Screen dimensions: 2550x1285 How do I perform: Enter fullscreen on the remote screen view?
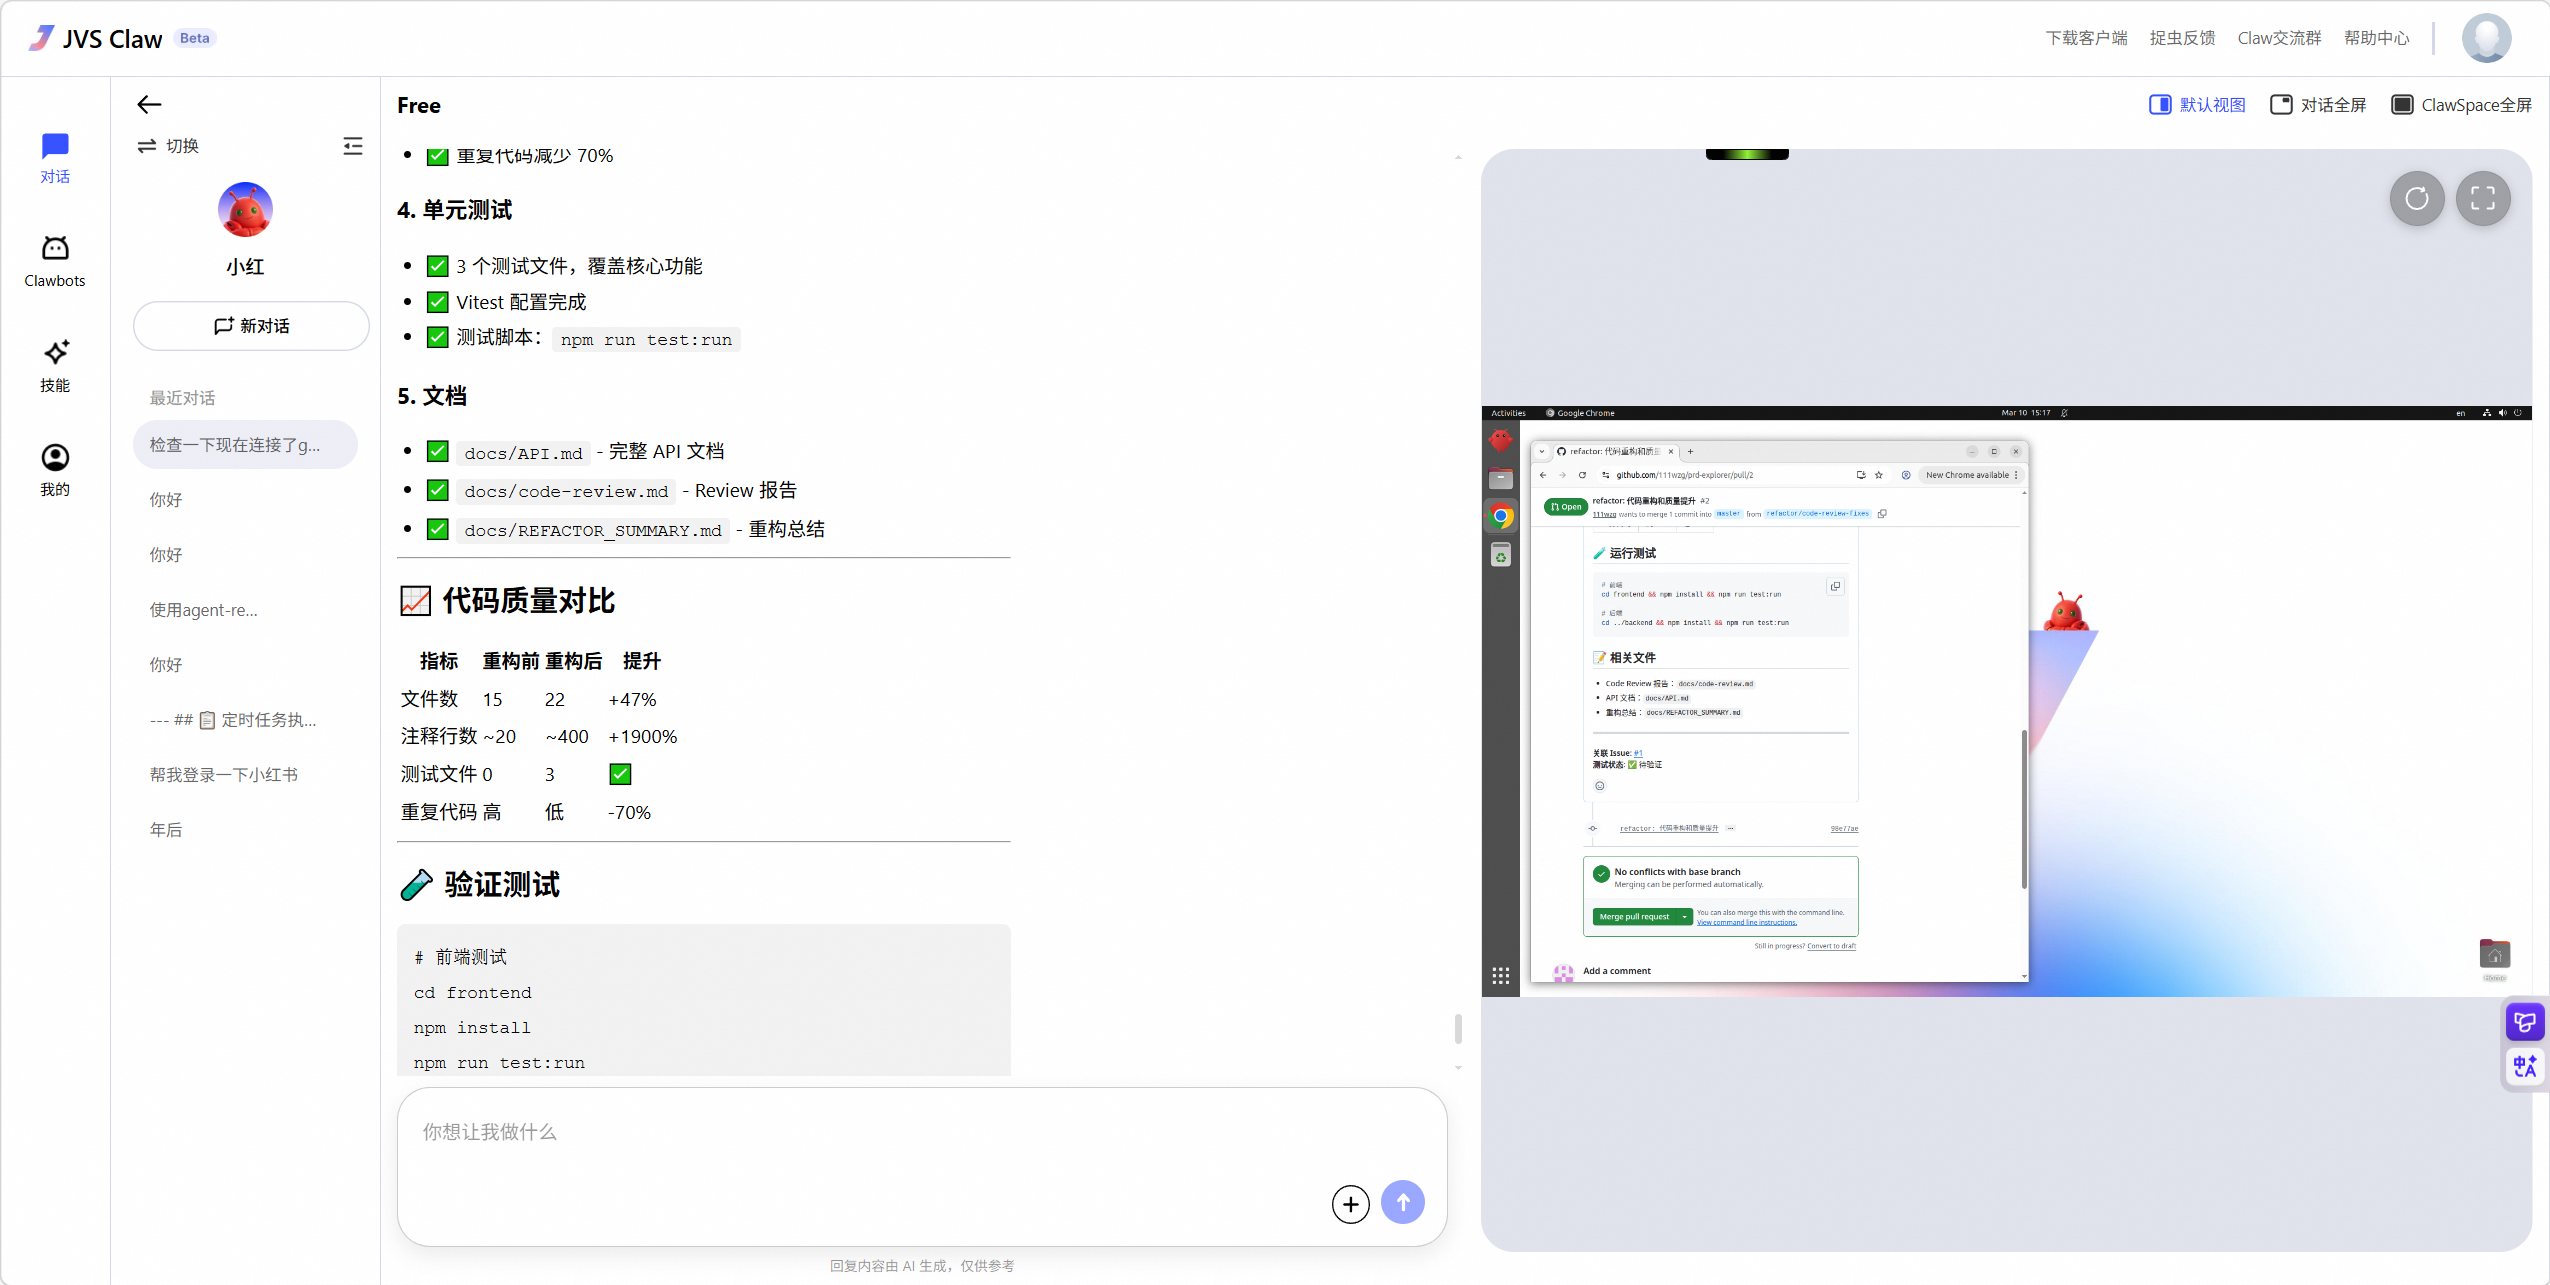(2484, 199)
